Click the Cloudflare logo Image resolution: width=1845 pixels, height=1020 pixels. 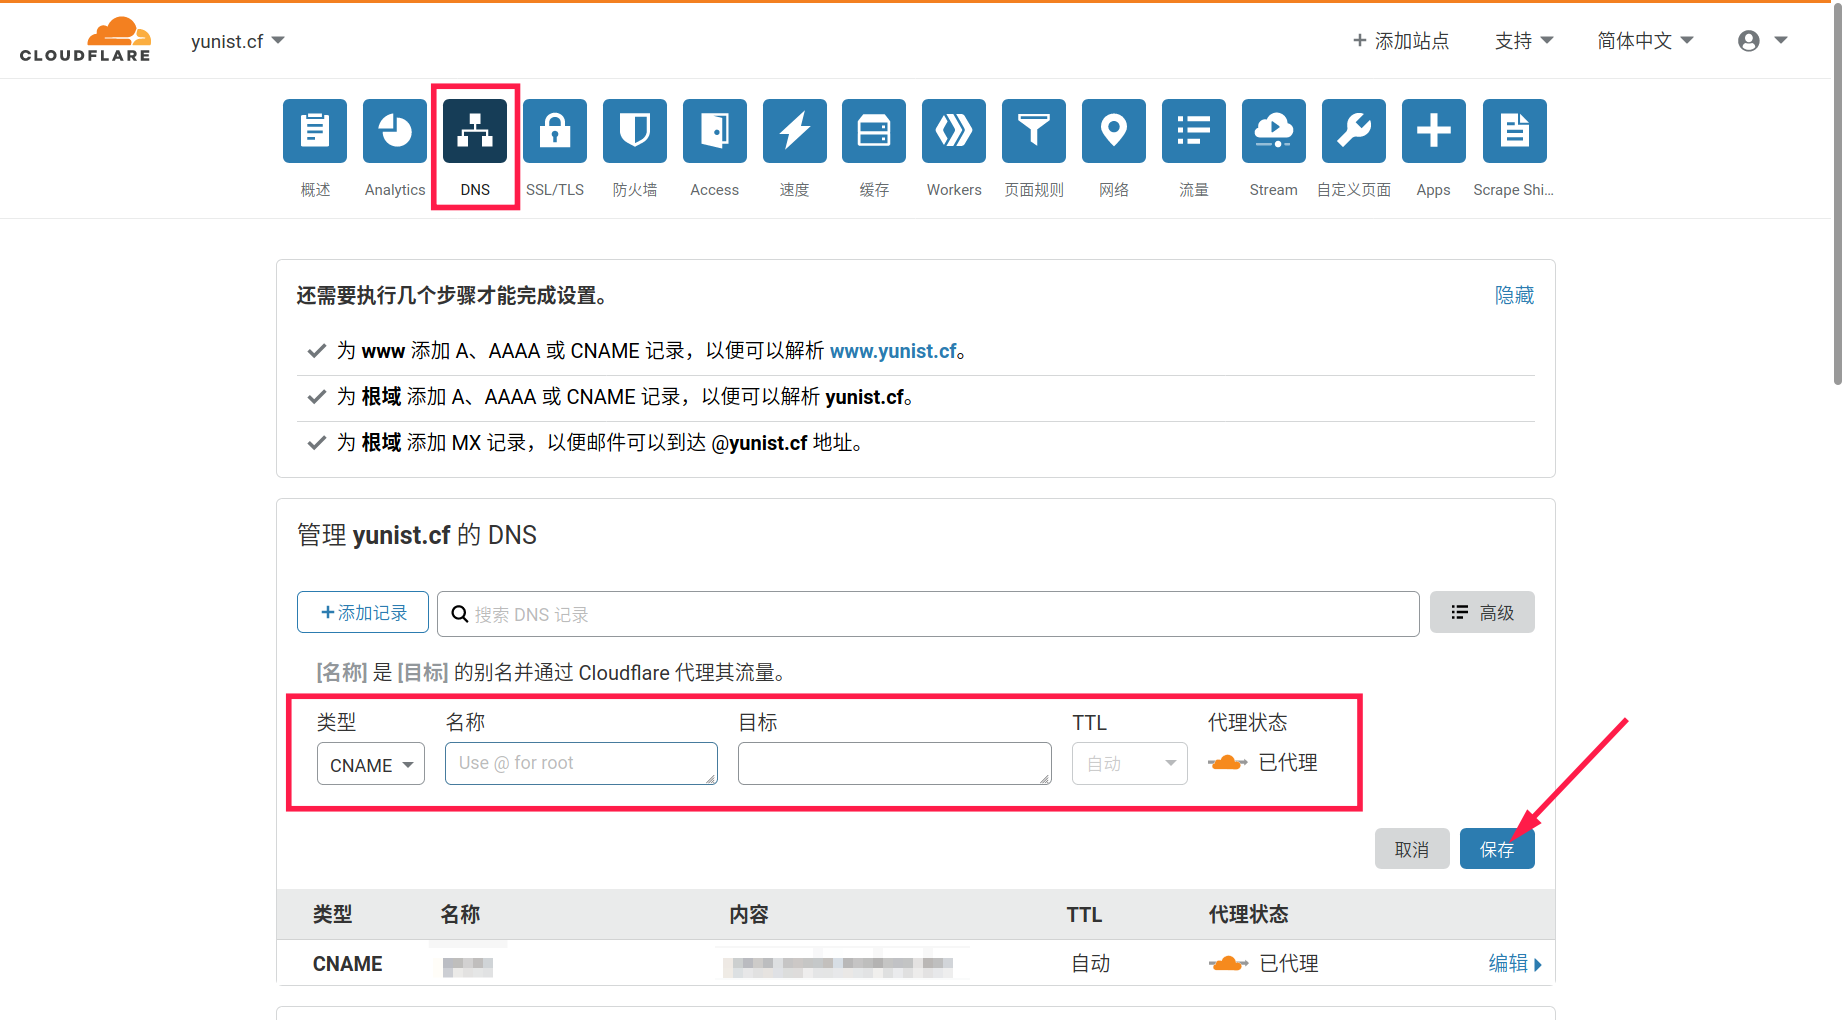[x=85, y=40]
